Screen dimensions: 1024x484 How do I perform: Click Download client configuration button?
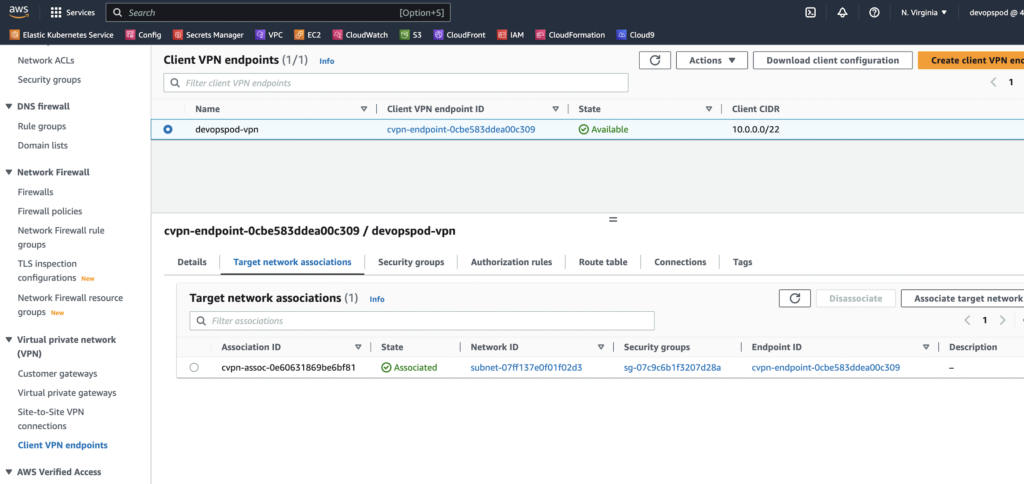[833, 60]
